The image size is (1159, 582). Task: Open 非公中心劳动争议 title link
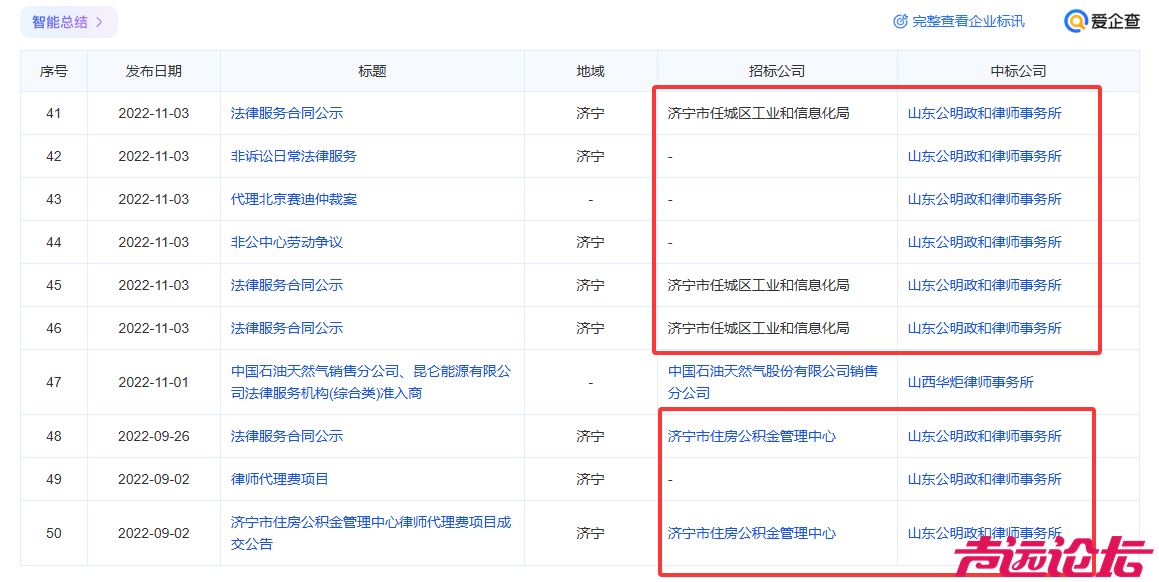[286, 242]
